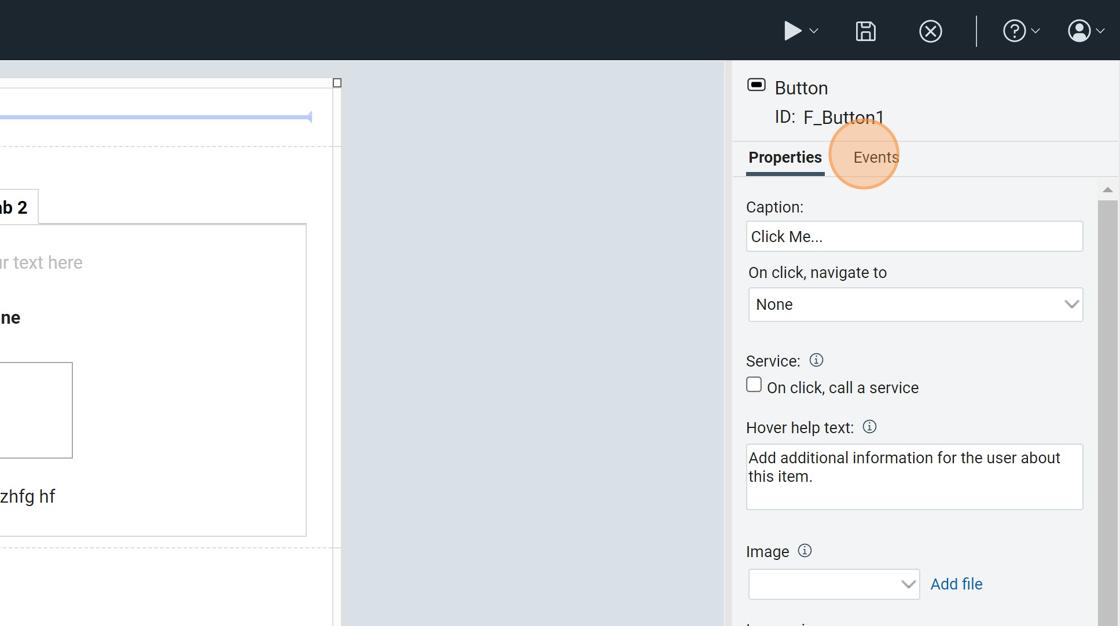Screen dimensions: 1120x626
Task: Click the Add file link
Action: pyautogui.click(x=956, y=584)
